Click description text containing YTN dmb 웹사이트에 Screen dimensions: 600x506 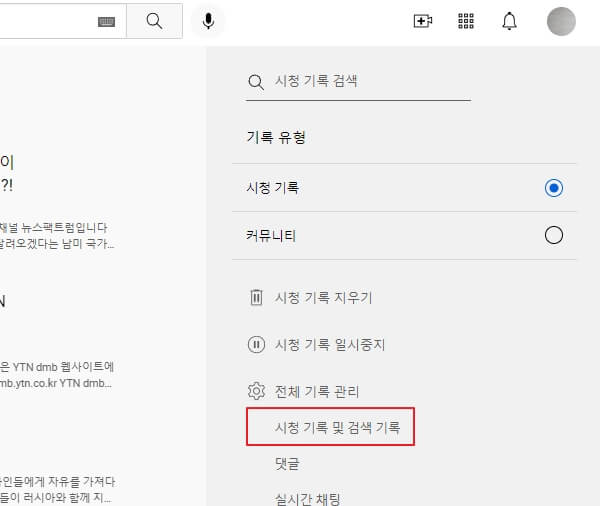click(x=57, y=367)
